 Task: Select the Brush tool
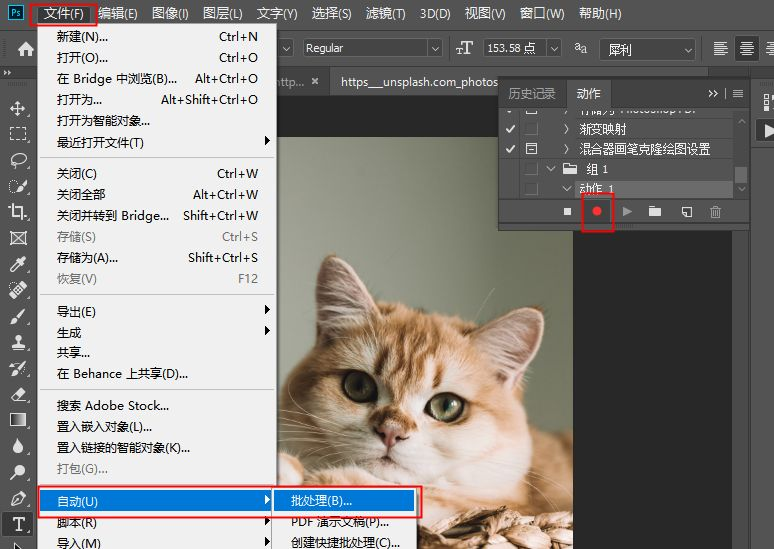pos(18,316)
